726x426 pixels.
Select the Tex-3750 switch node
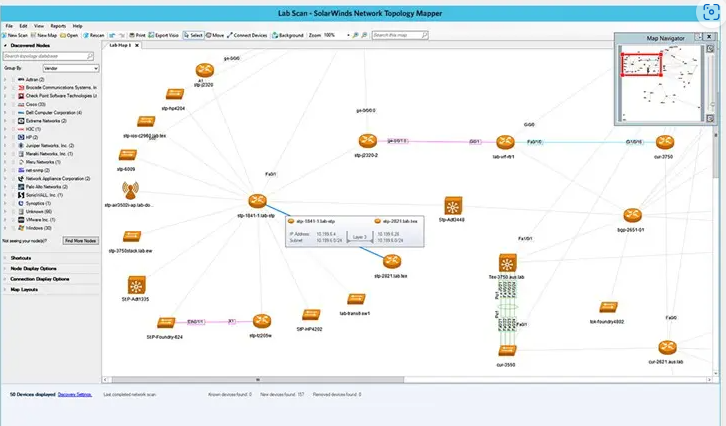click(x=507, y=263)
